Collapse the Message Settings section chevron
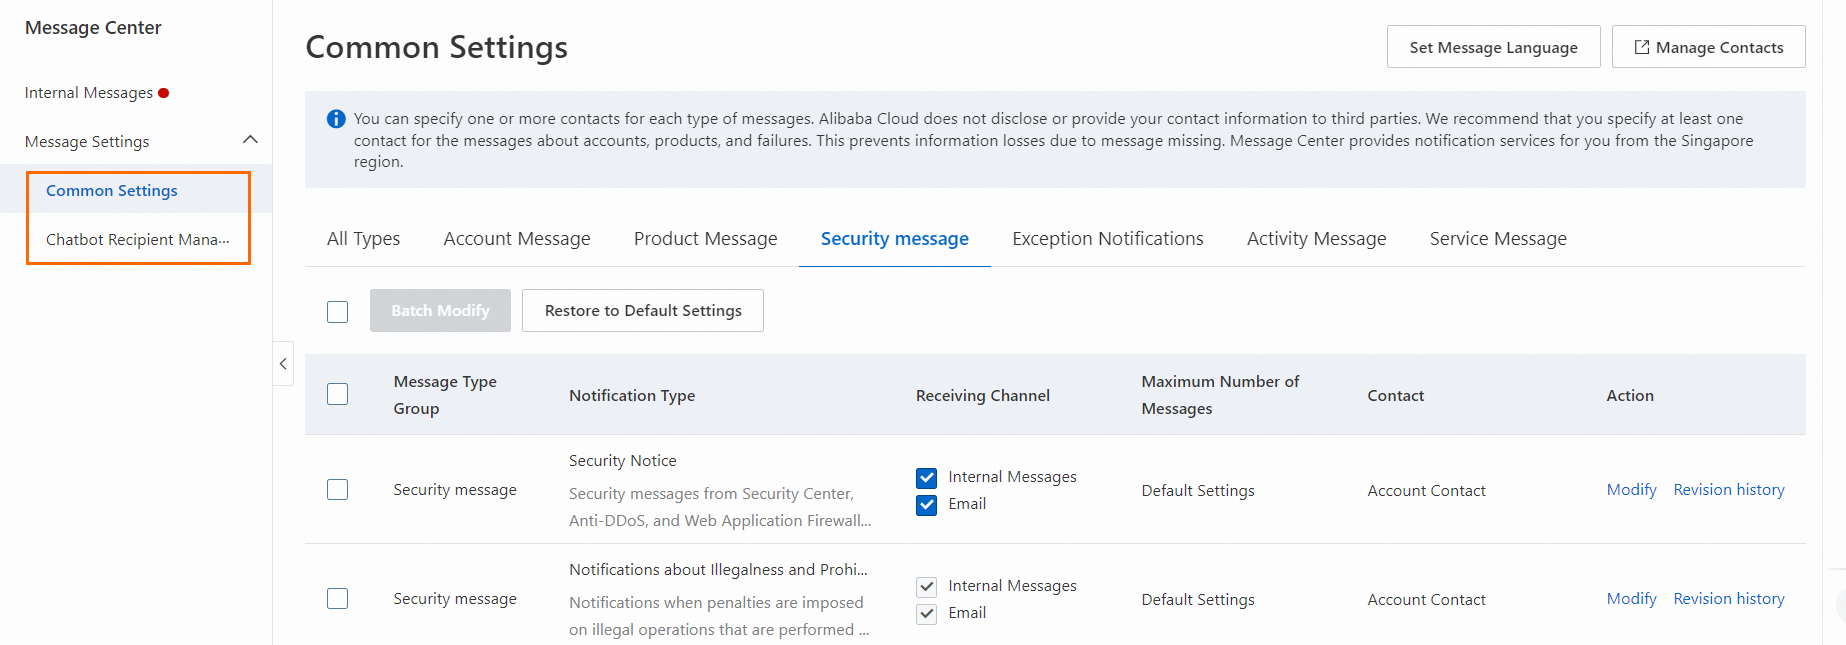 click(250, 140)
